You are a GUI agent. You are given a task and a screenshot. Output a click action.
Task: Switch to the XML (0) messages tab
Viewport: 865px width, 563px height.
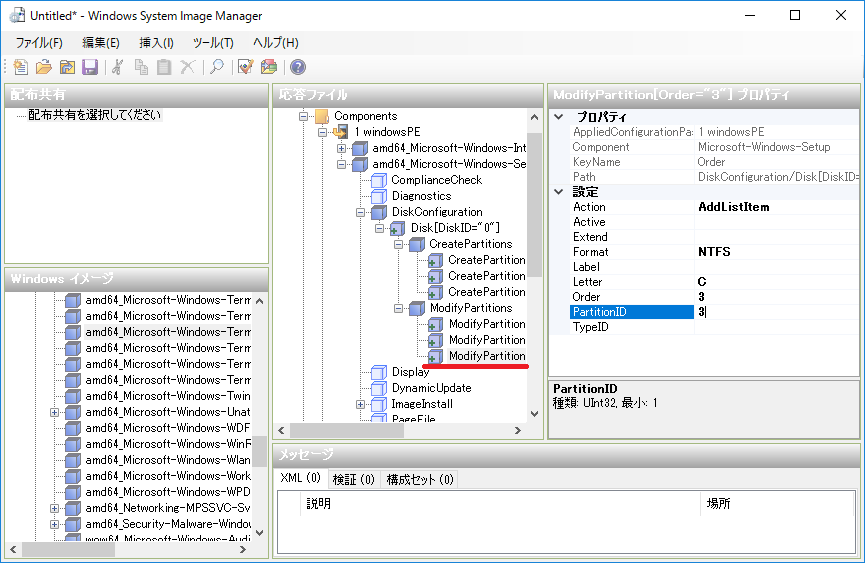[x=301, y=478]
